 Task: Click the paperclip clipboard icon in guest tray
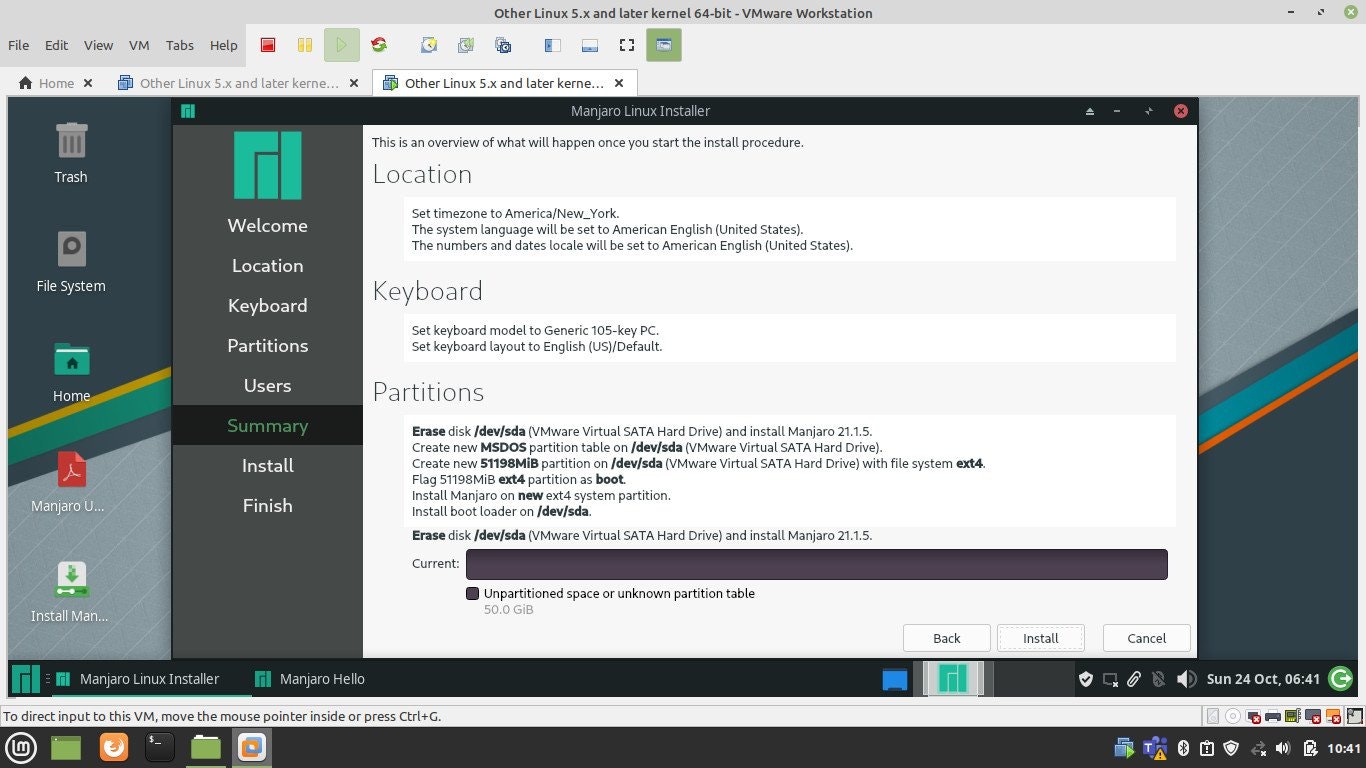point(1134,679)
